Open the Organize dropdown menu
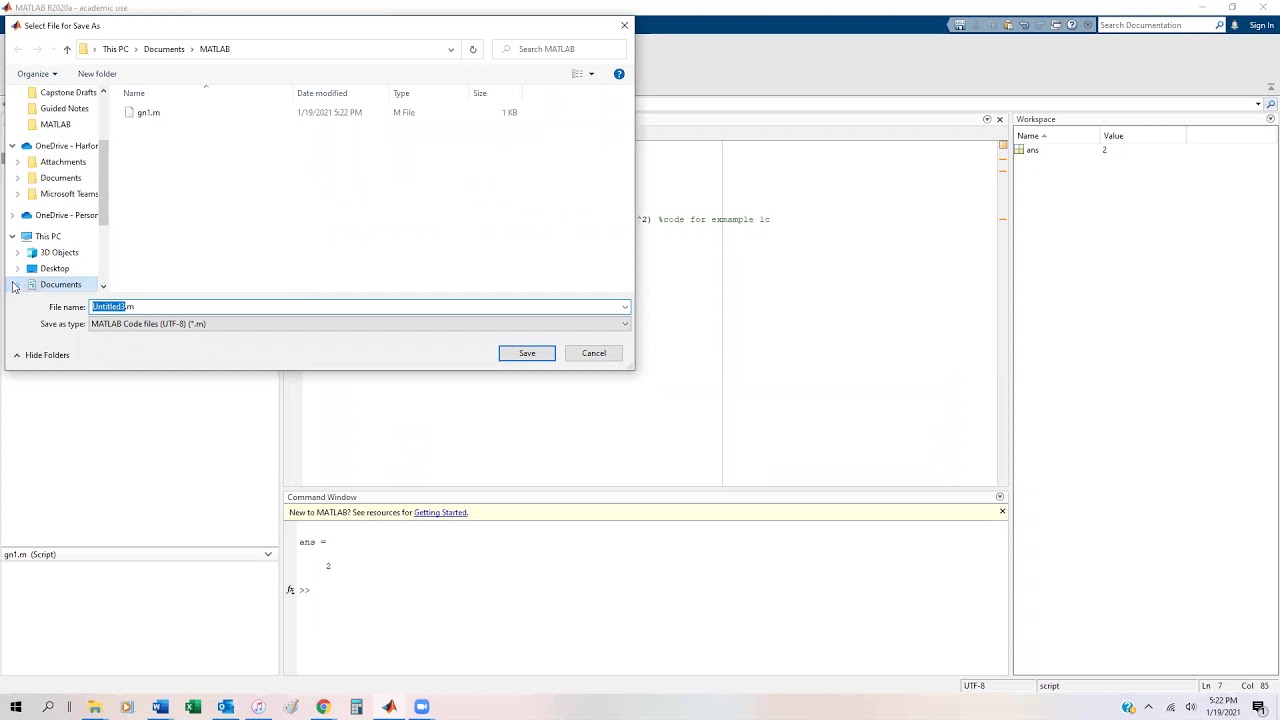This screenshot has height=720, width=1280. coord(37,74)
